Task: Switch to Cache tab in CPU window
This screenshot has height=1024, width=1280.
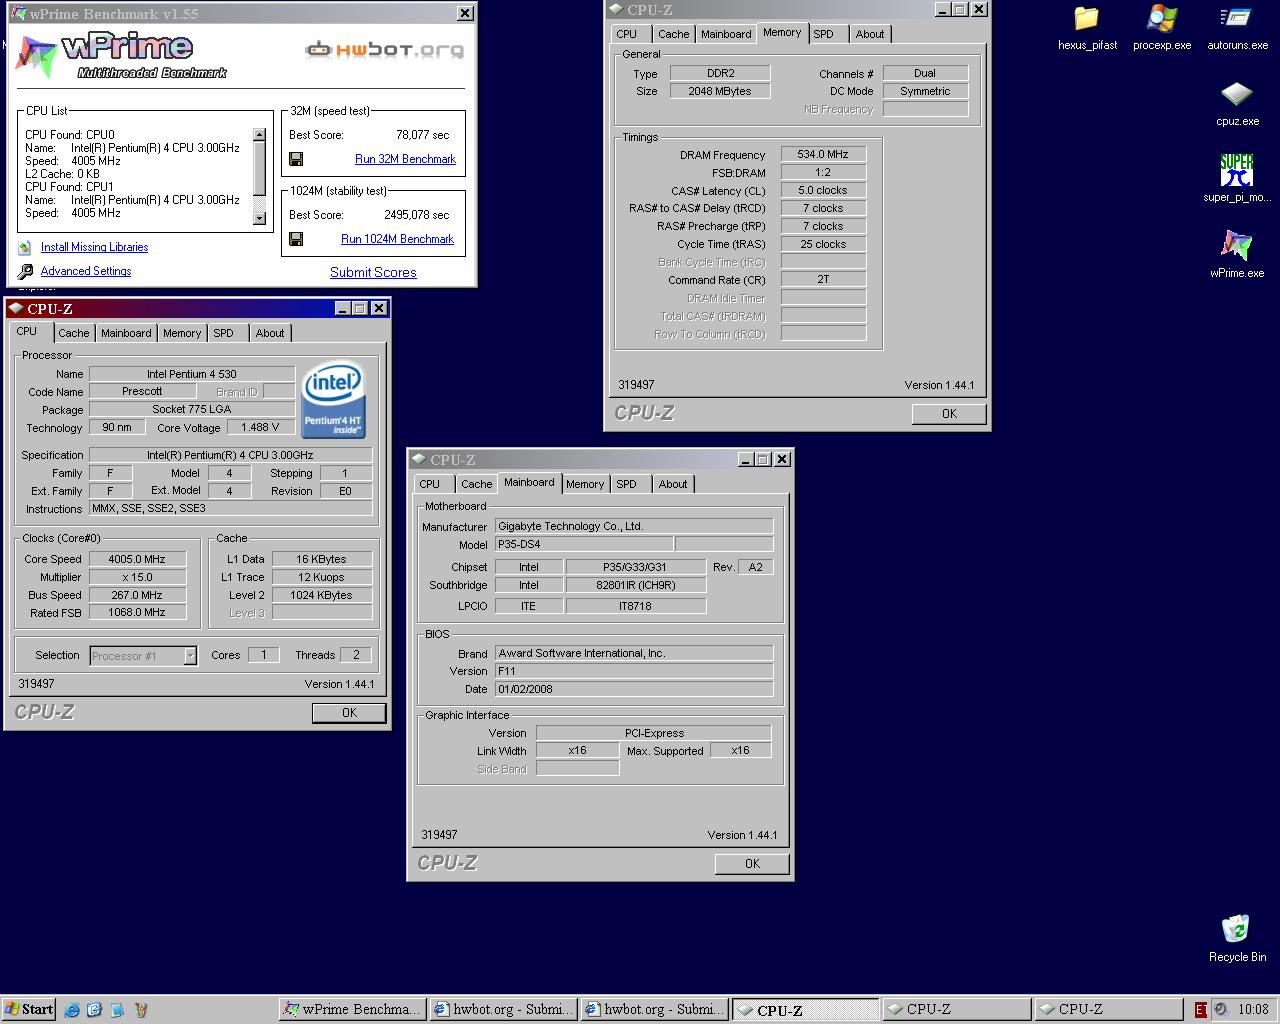Action: [73, 333]
